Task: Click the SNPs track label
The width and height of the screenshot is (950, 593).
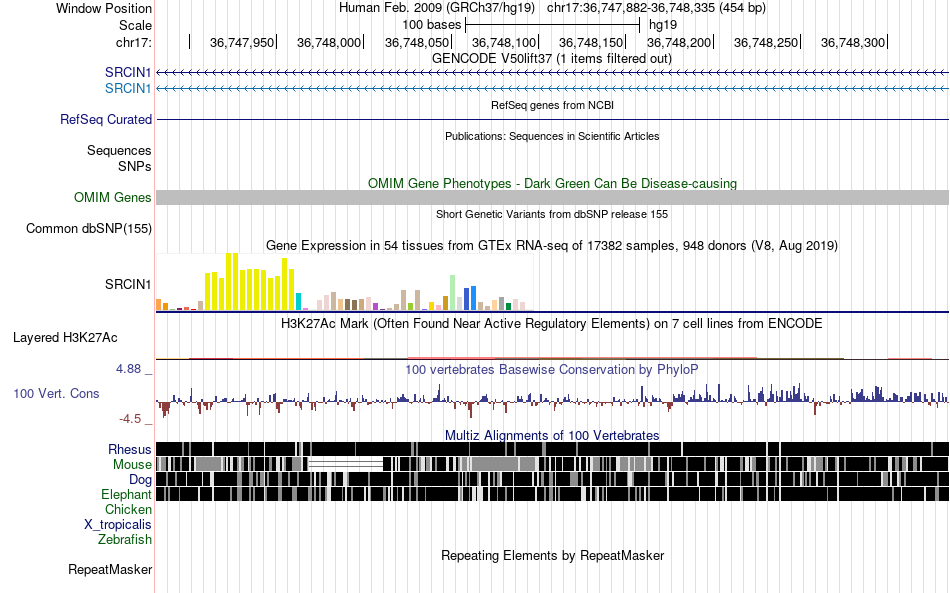Action: pyautogui.click(x=135, y=166)
